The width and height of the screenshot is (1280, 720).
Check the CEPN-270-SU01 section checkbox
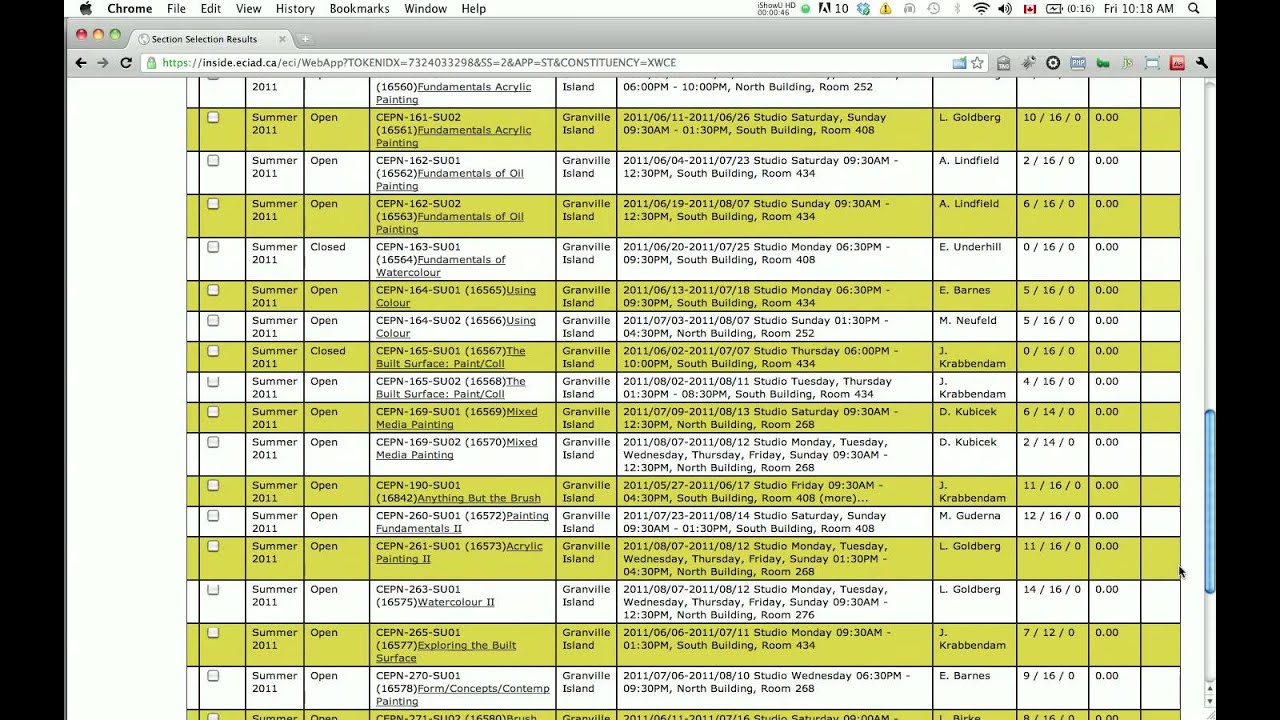[x=213, y=675]
